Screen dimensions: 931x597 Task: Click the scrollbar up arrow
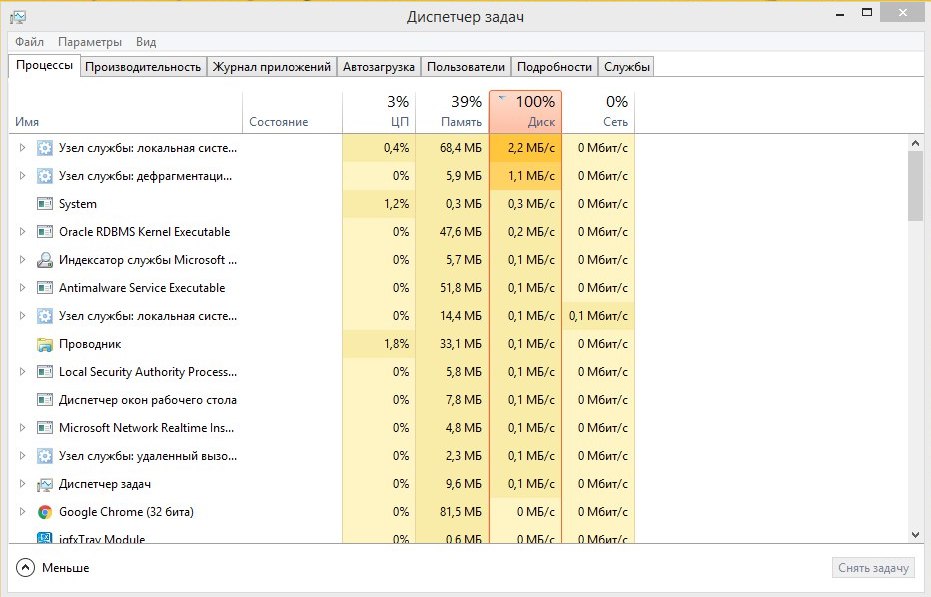pos(915,143)
